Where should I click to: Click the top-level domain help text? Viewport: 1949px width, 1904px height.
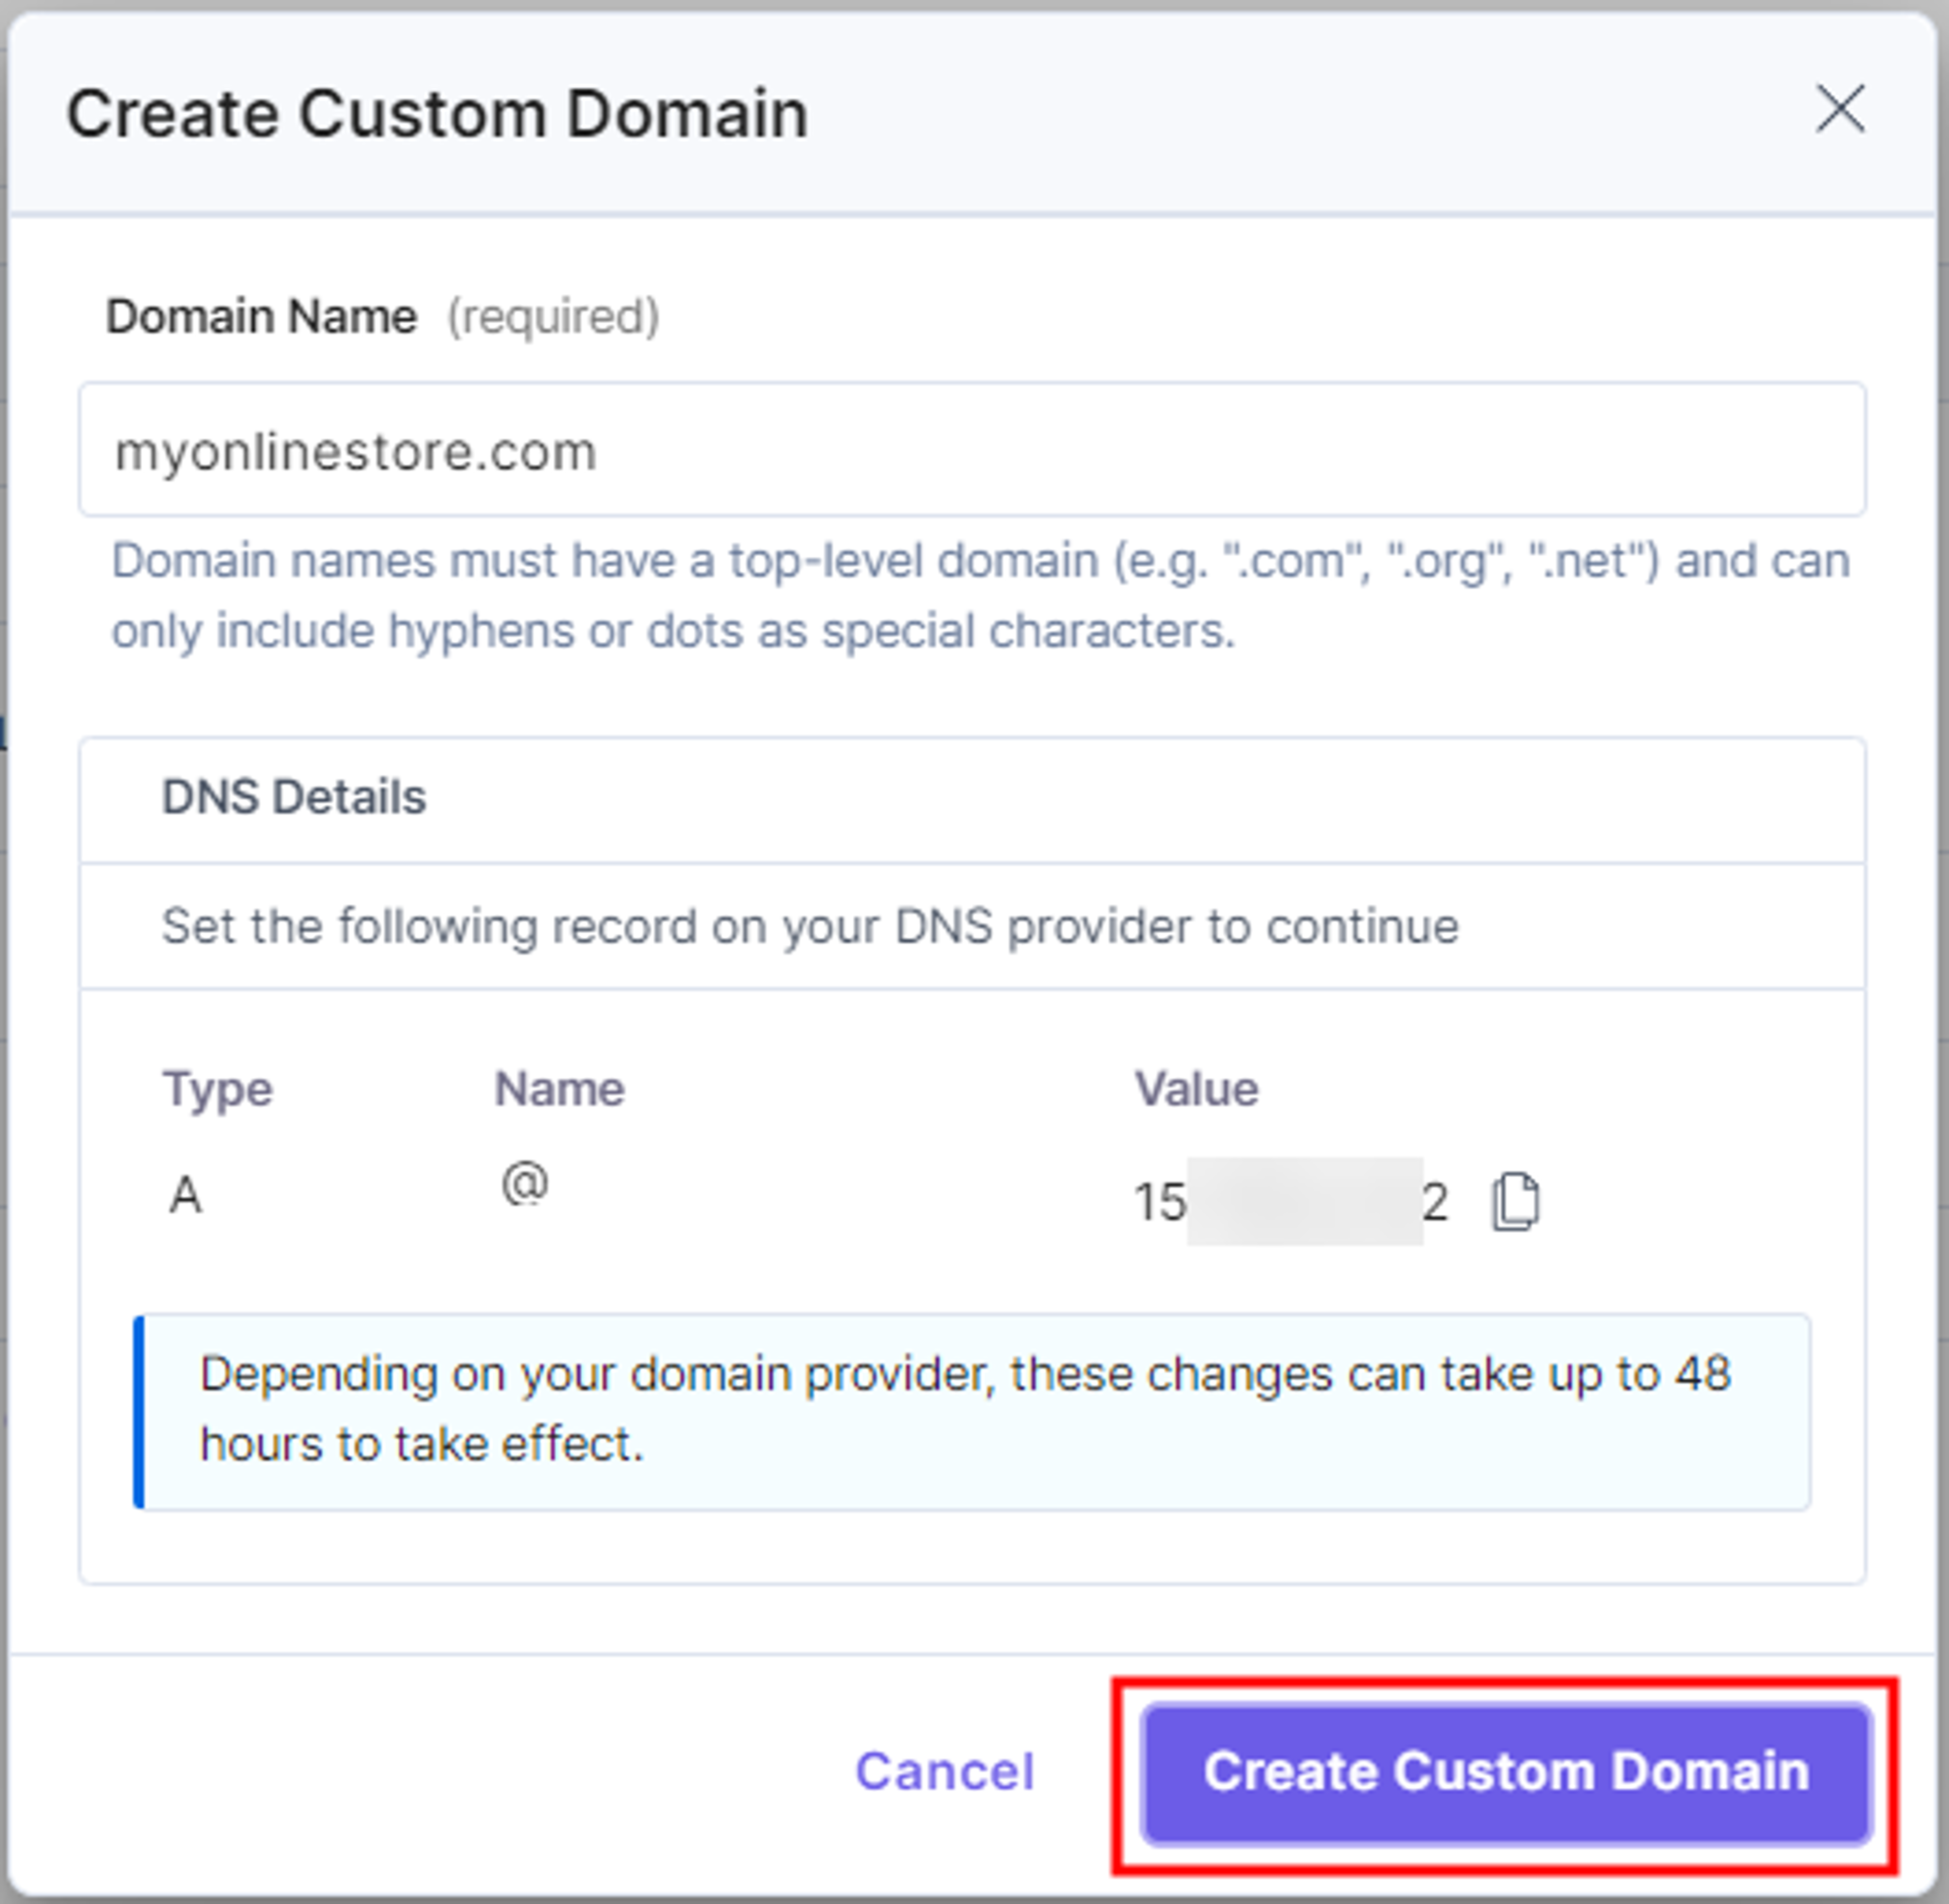click(980, 595)
